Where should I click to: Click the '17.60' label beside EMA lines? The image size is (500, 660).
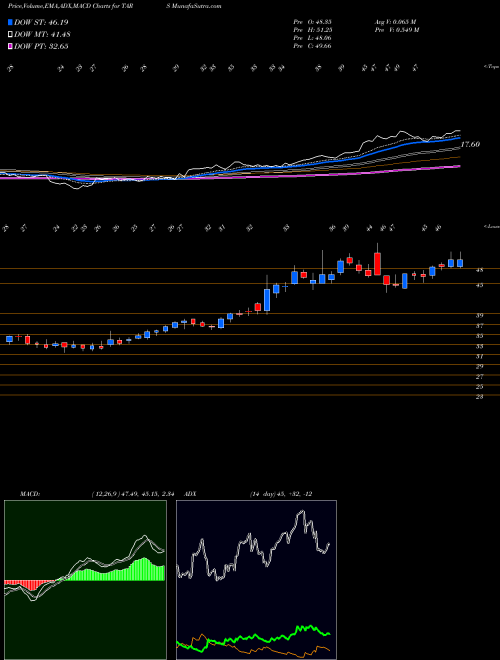[x=470, y=144]
